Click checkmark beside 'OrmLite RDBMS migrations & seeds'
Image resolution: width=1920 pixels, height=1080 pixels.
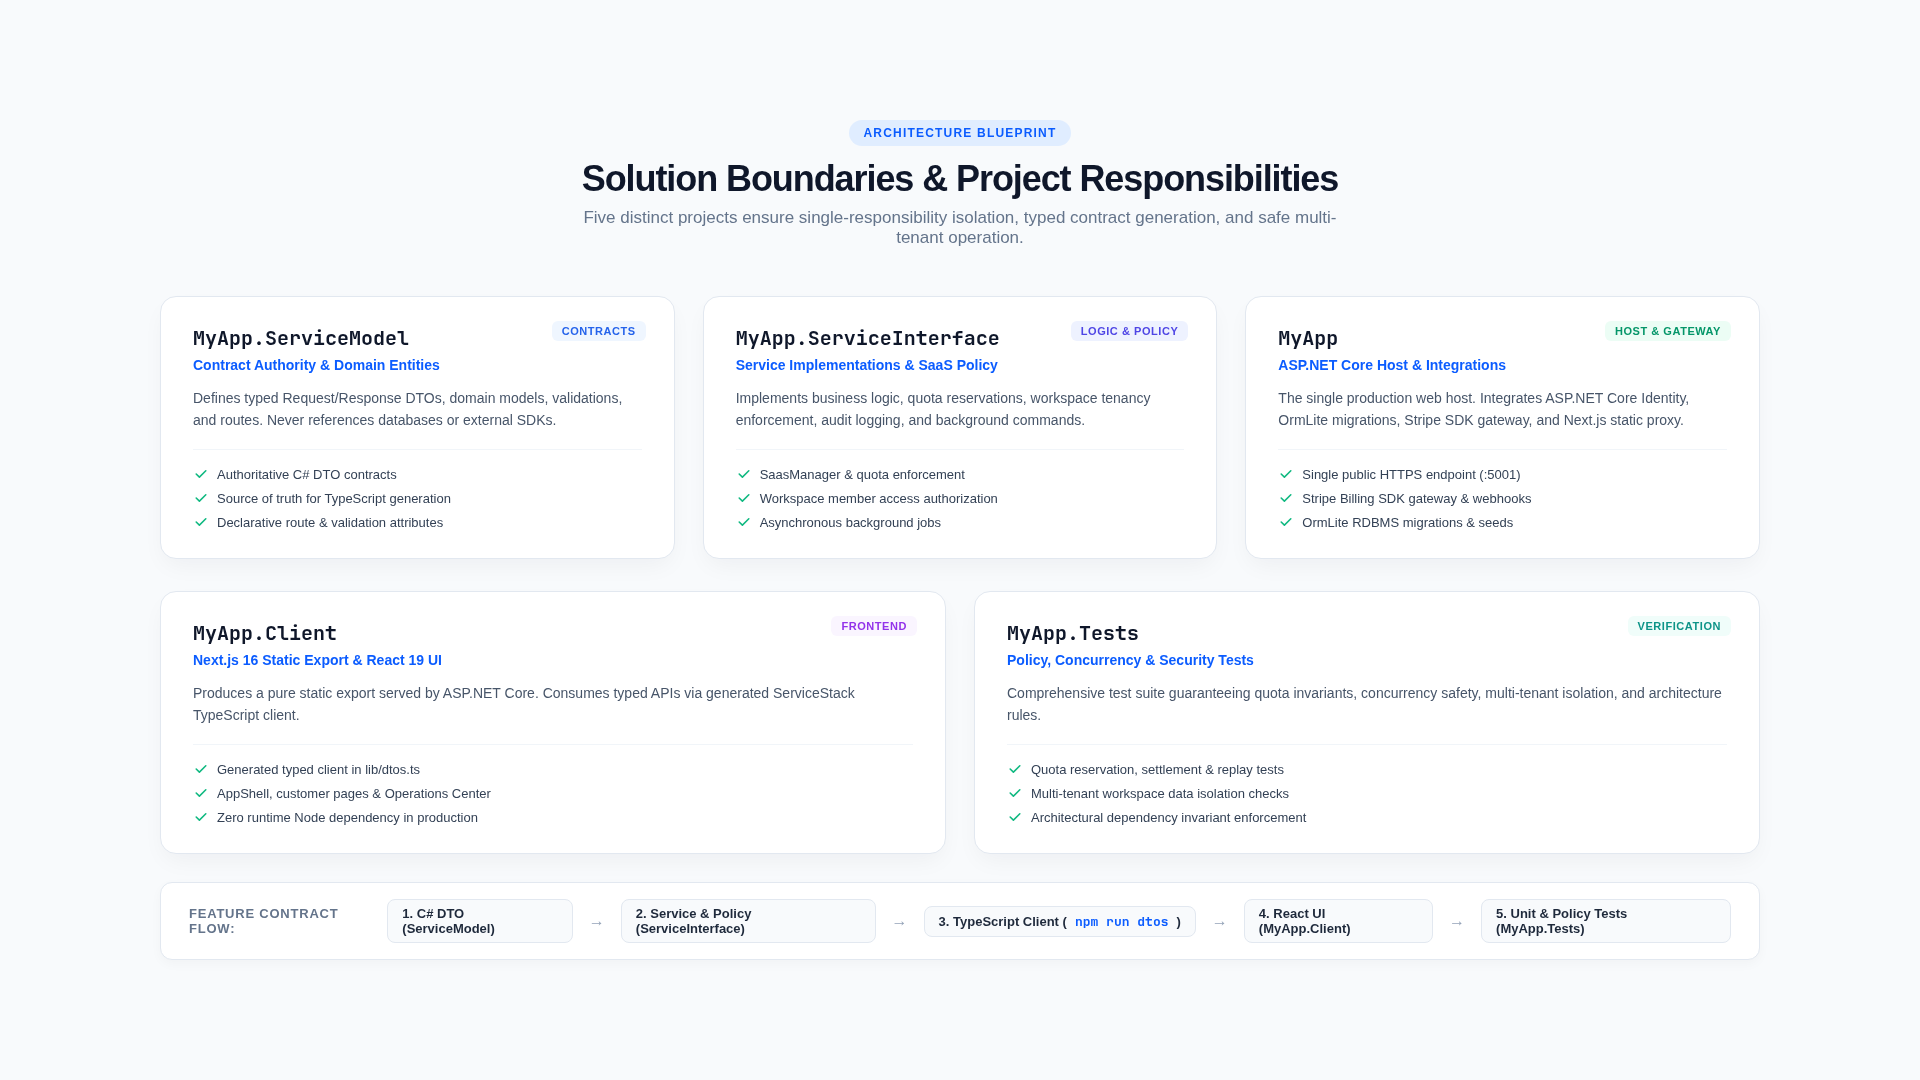[1286, 522]
